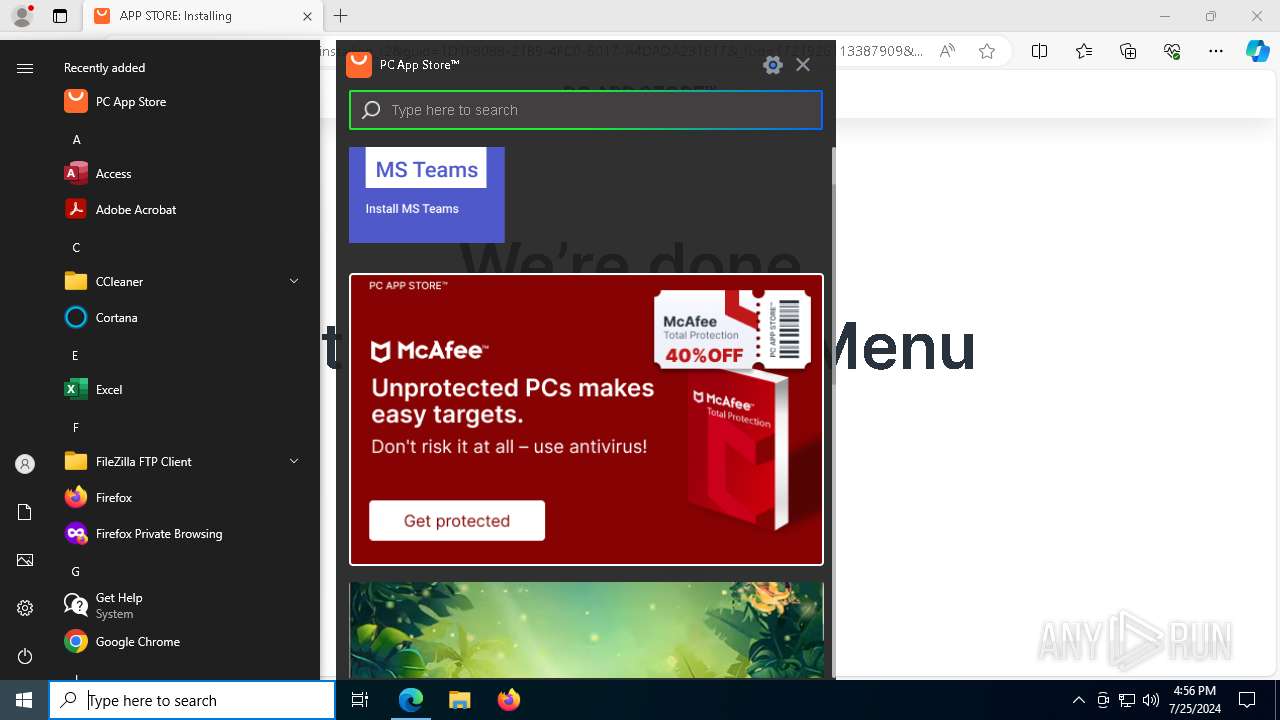Image resolution: width=1280 pixels, height=720 pixels.
Task: Add this page to favorites star
Action: 987,51
